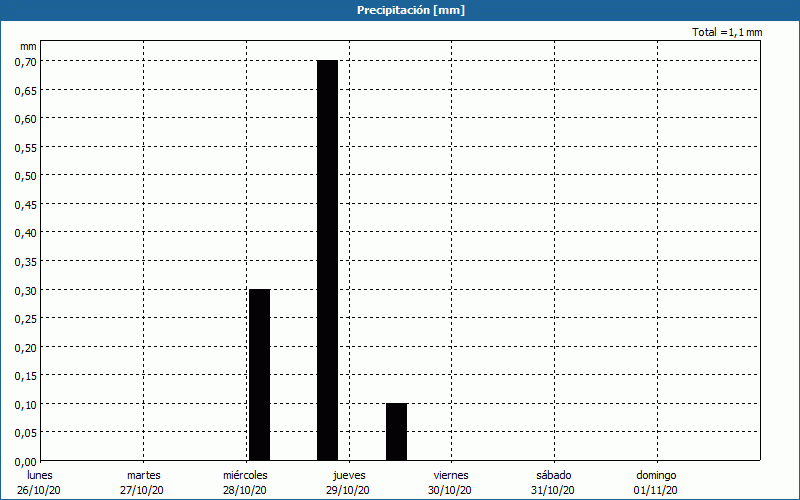Screen dimensions: 800x500
Task: Click the 0,60 axis value
Action: [x=26, y=119]
